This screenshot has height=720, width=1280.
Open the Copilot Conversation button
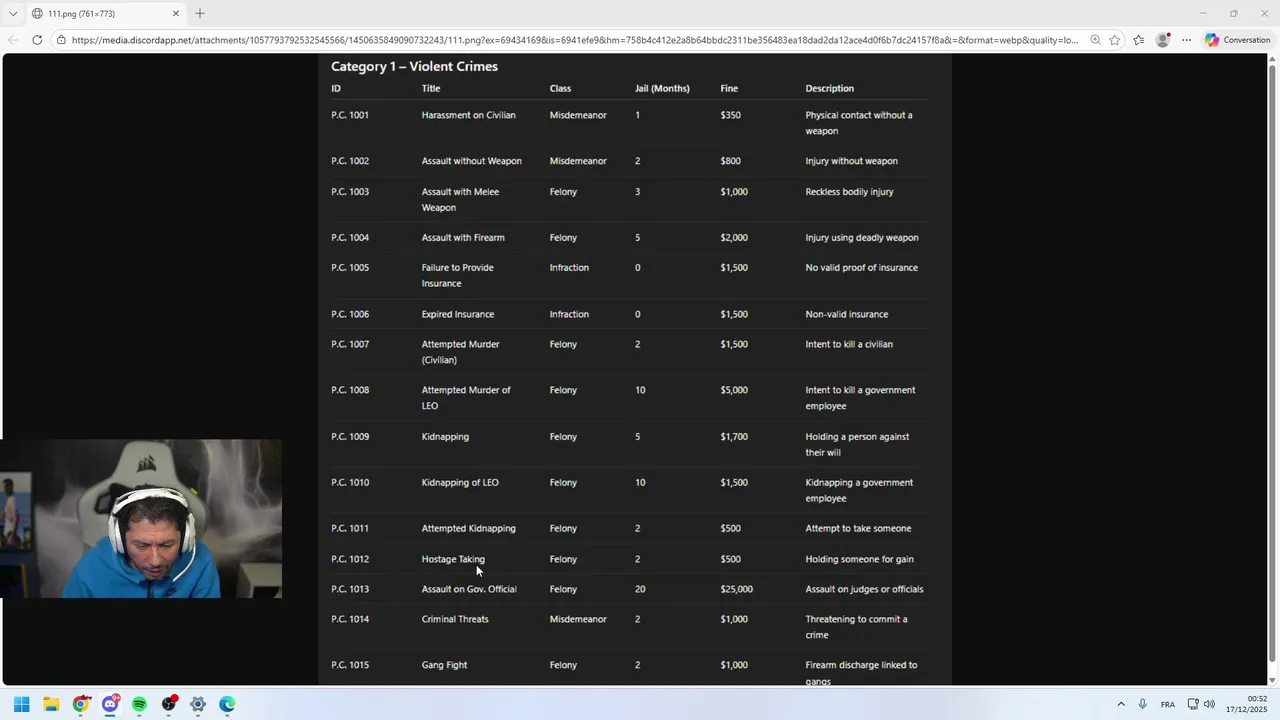pos(1238,40)
